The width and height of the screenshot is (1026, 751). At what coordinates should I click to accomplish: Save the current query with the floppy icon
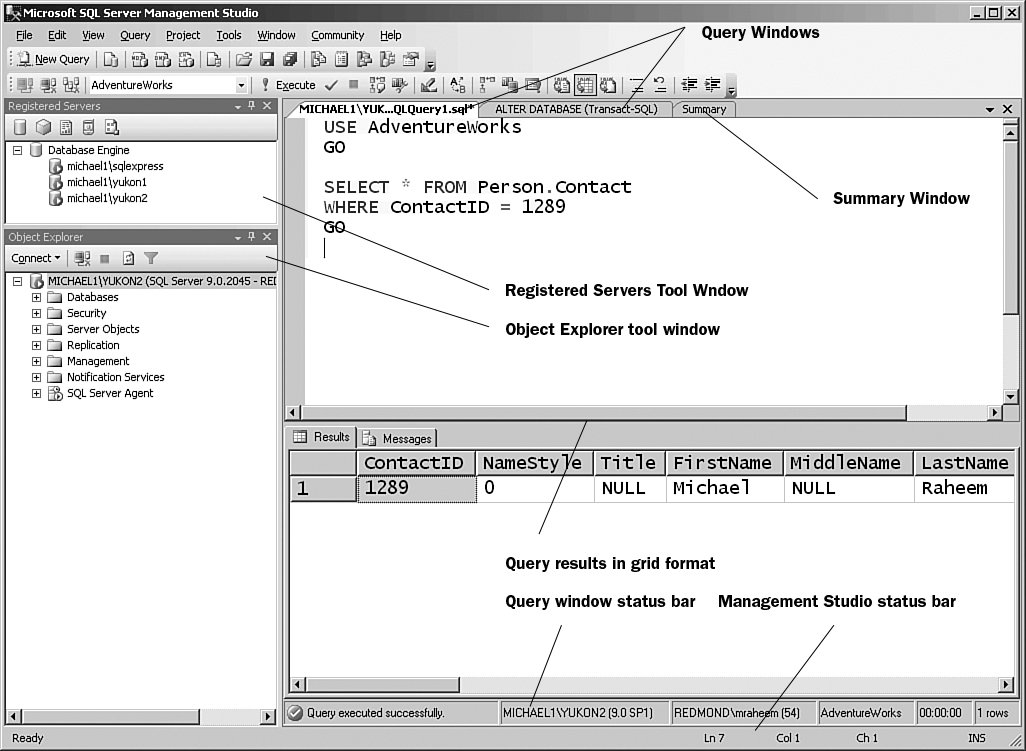(x=266, y=60)
